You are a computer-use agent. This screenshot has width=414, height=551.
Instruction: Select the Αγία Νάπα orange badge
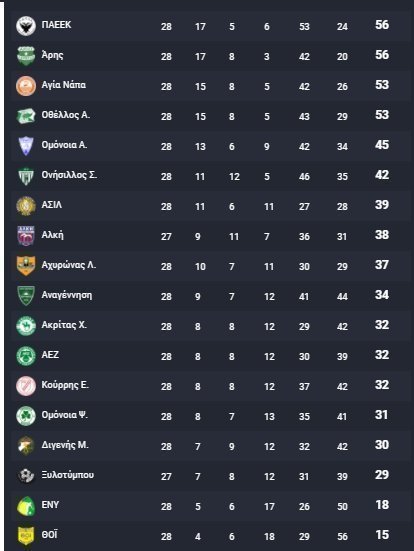pyautogui.click(x=26, y=86)
